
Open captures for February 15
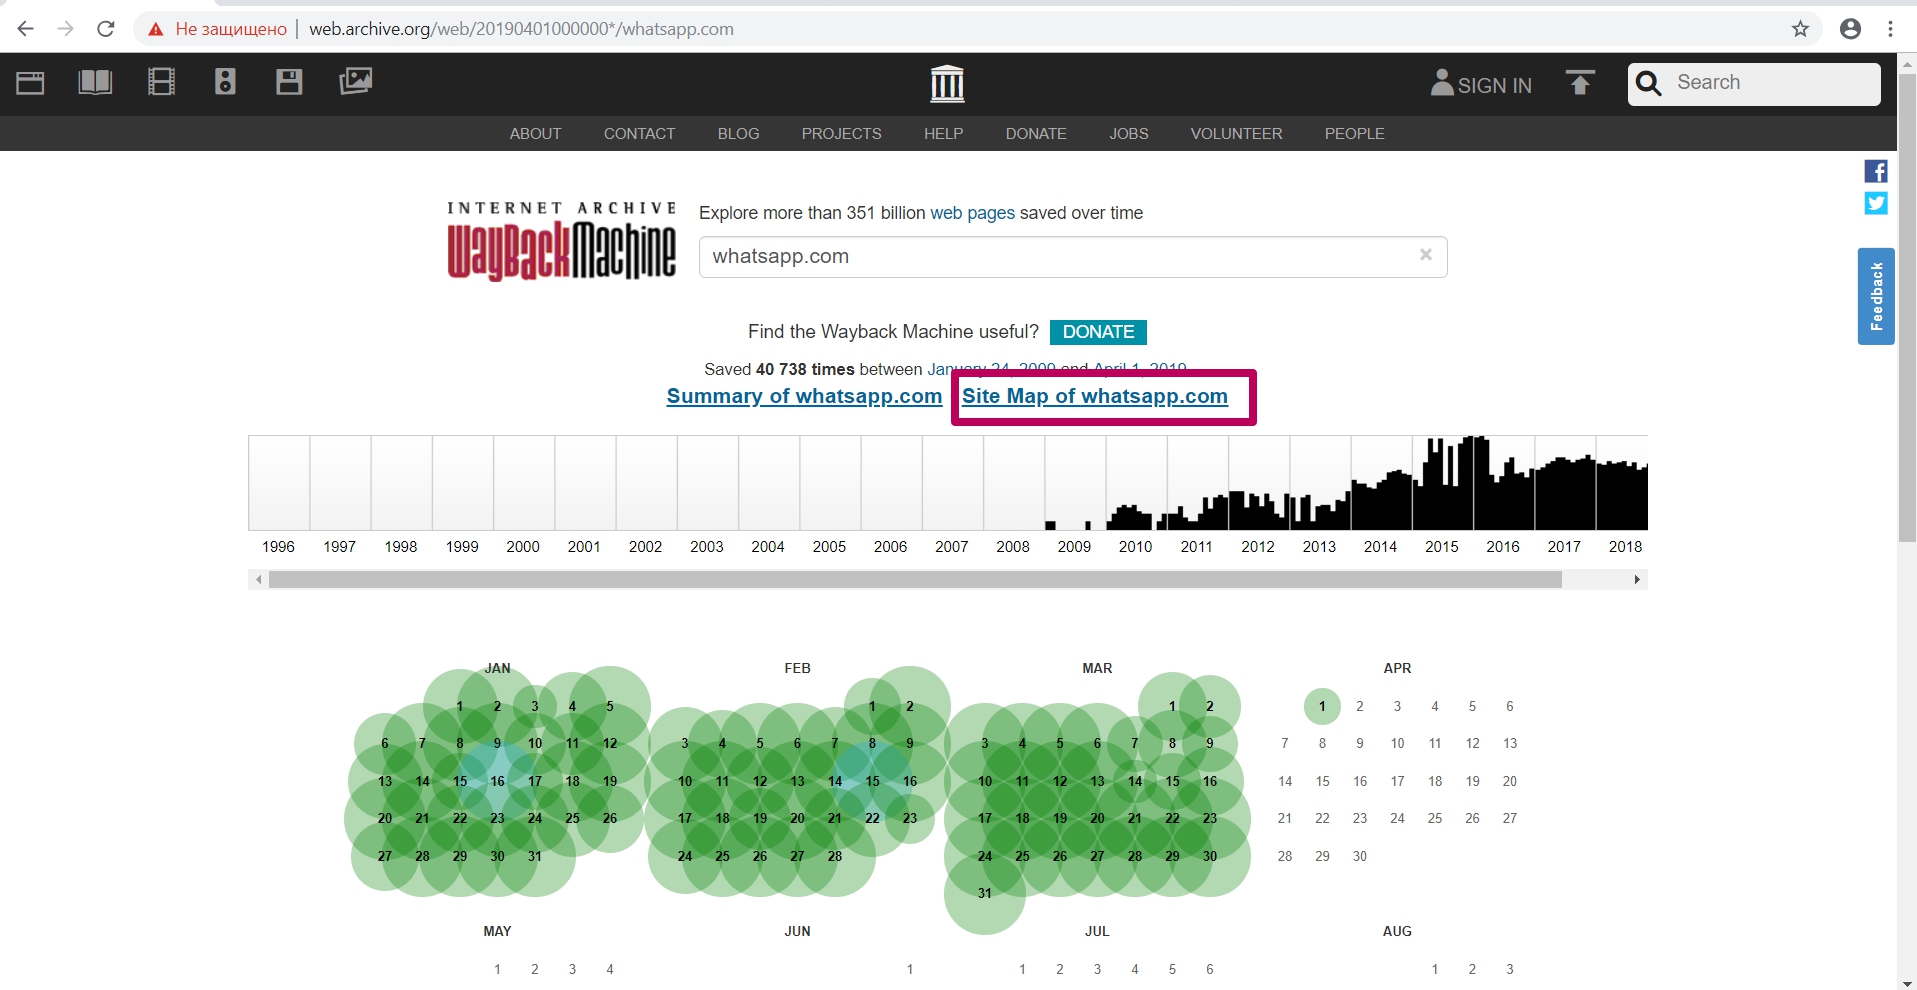(872, 781)
